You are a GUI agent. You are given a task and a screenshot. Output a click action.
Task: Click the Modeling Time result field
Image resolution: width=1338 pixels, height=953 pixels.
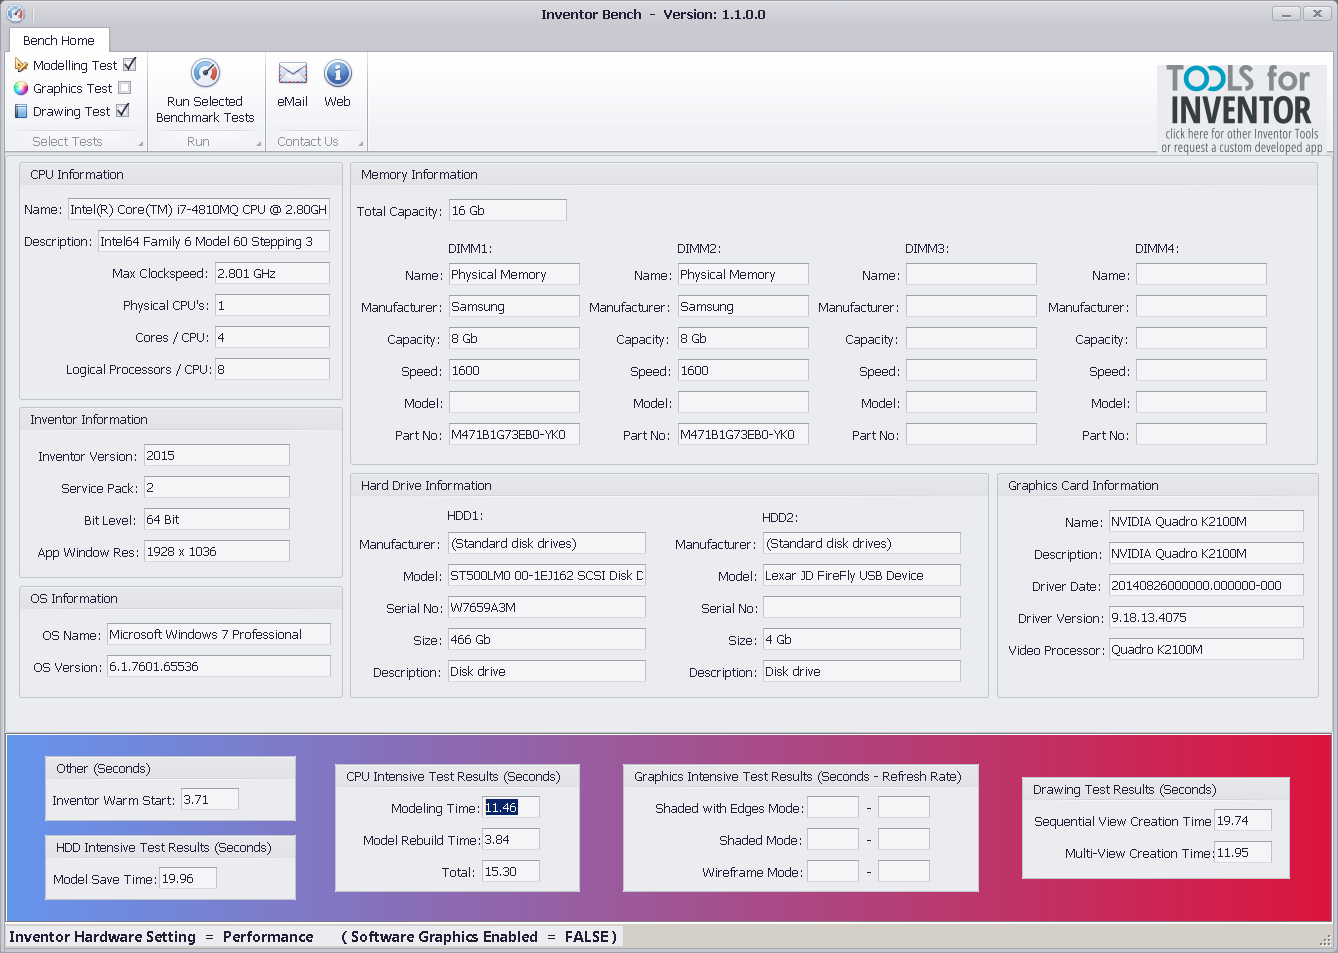[511, 808]
